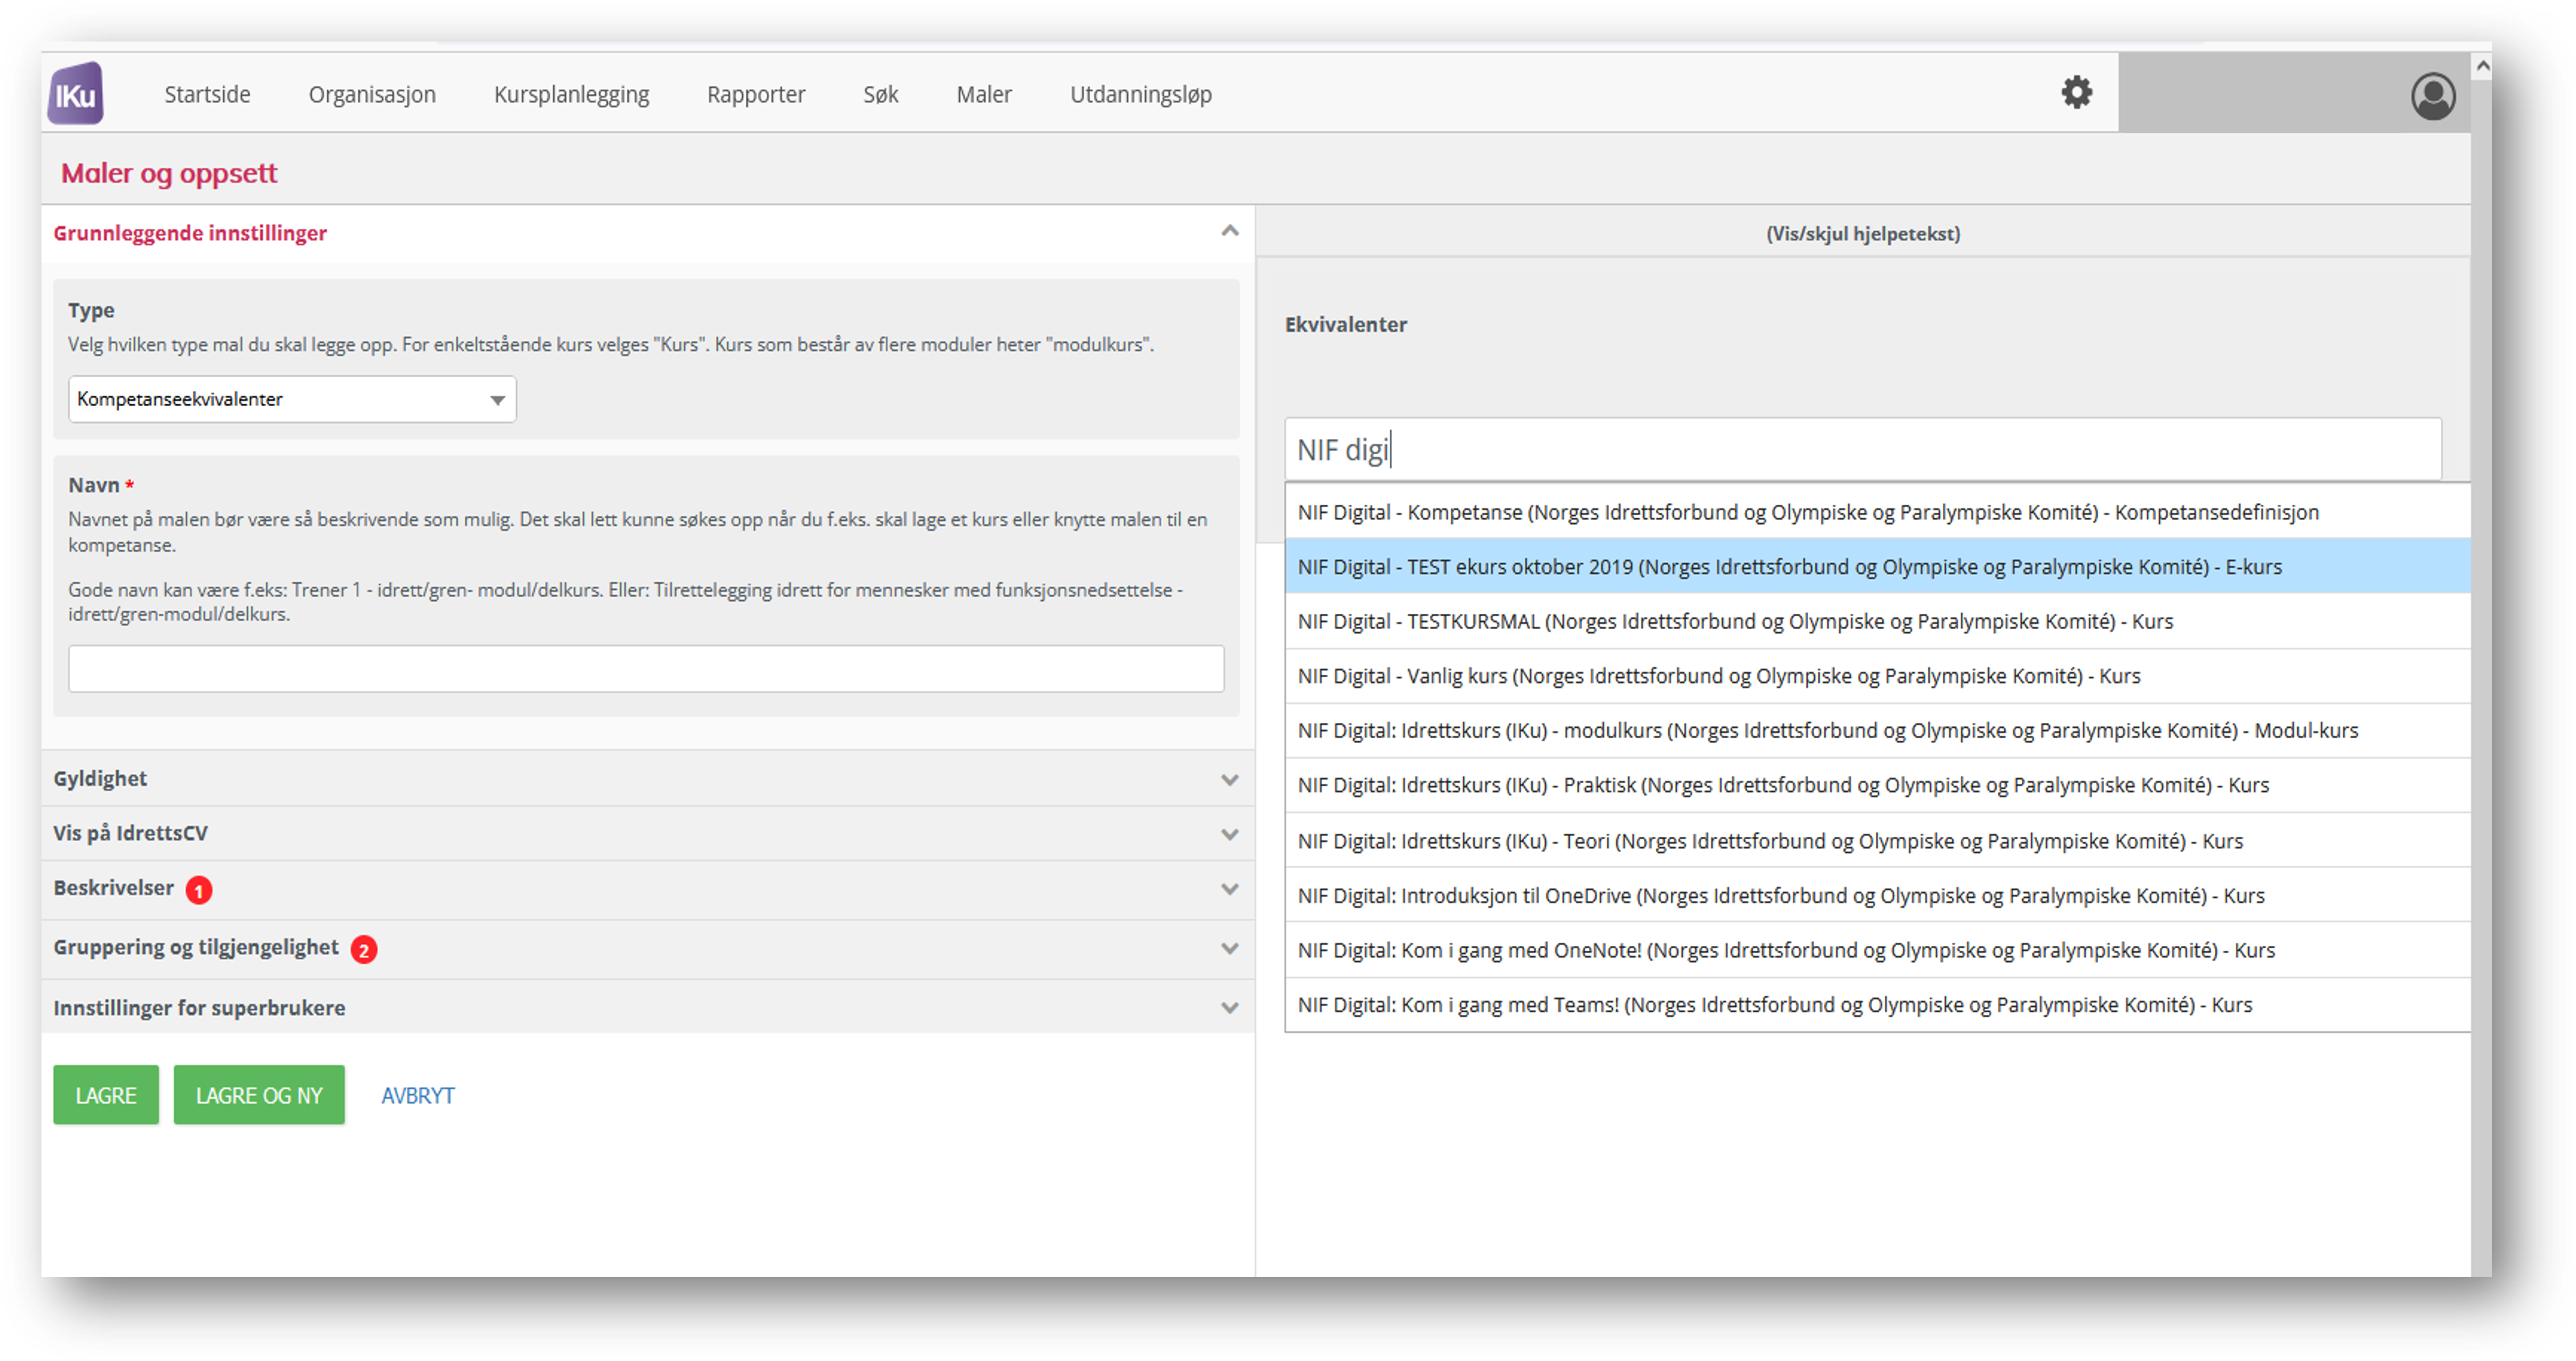Open the Maler menu
The image size is (2576, 1361).
click(x=984, y=94)
